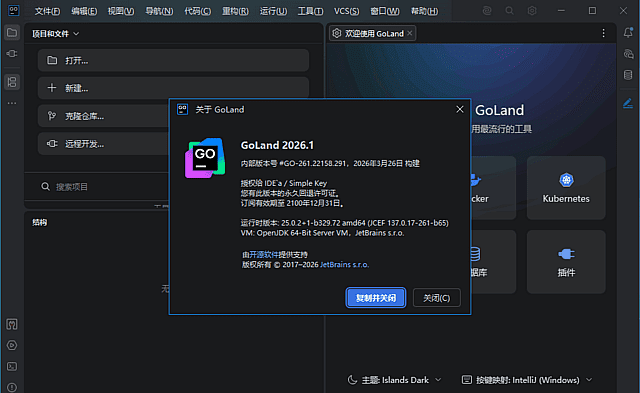The height and width of the screenshot is (393, 640).
Task: Open Notifications bell icon
Action: tap(628, 32)
